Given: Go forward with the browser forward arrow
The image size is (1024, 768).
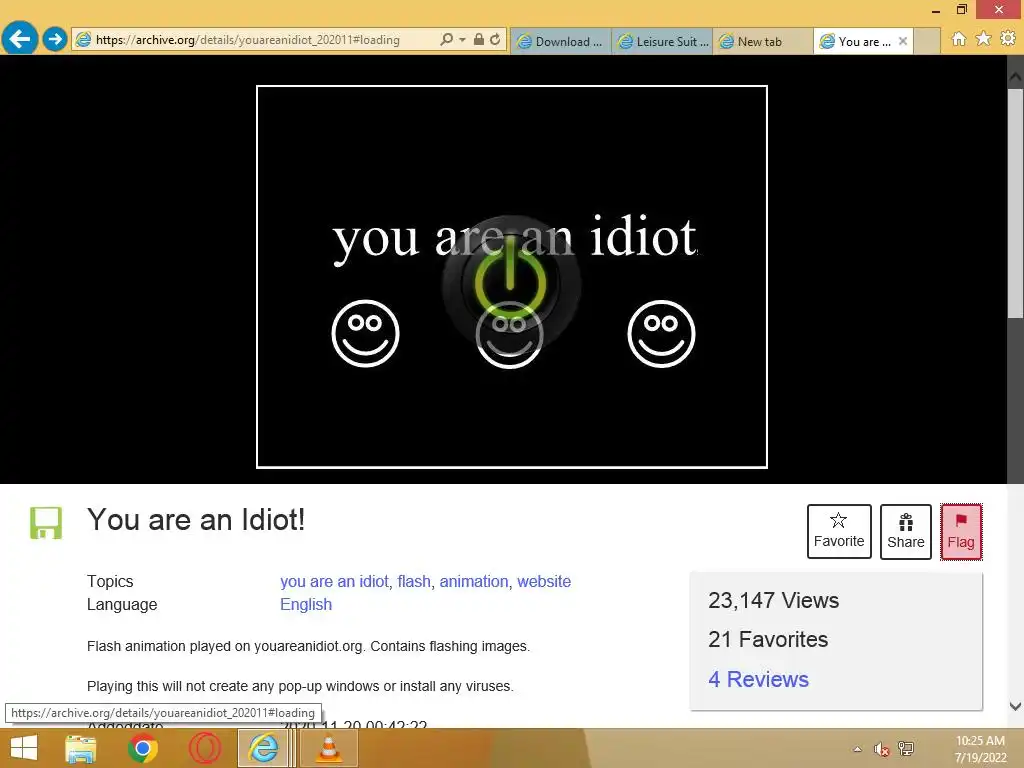Looking at the screenshot, I should pyautogui.click(x=55, y=39).
